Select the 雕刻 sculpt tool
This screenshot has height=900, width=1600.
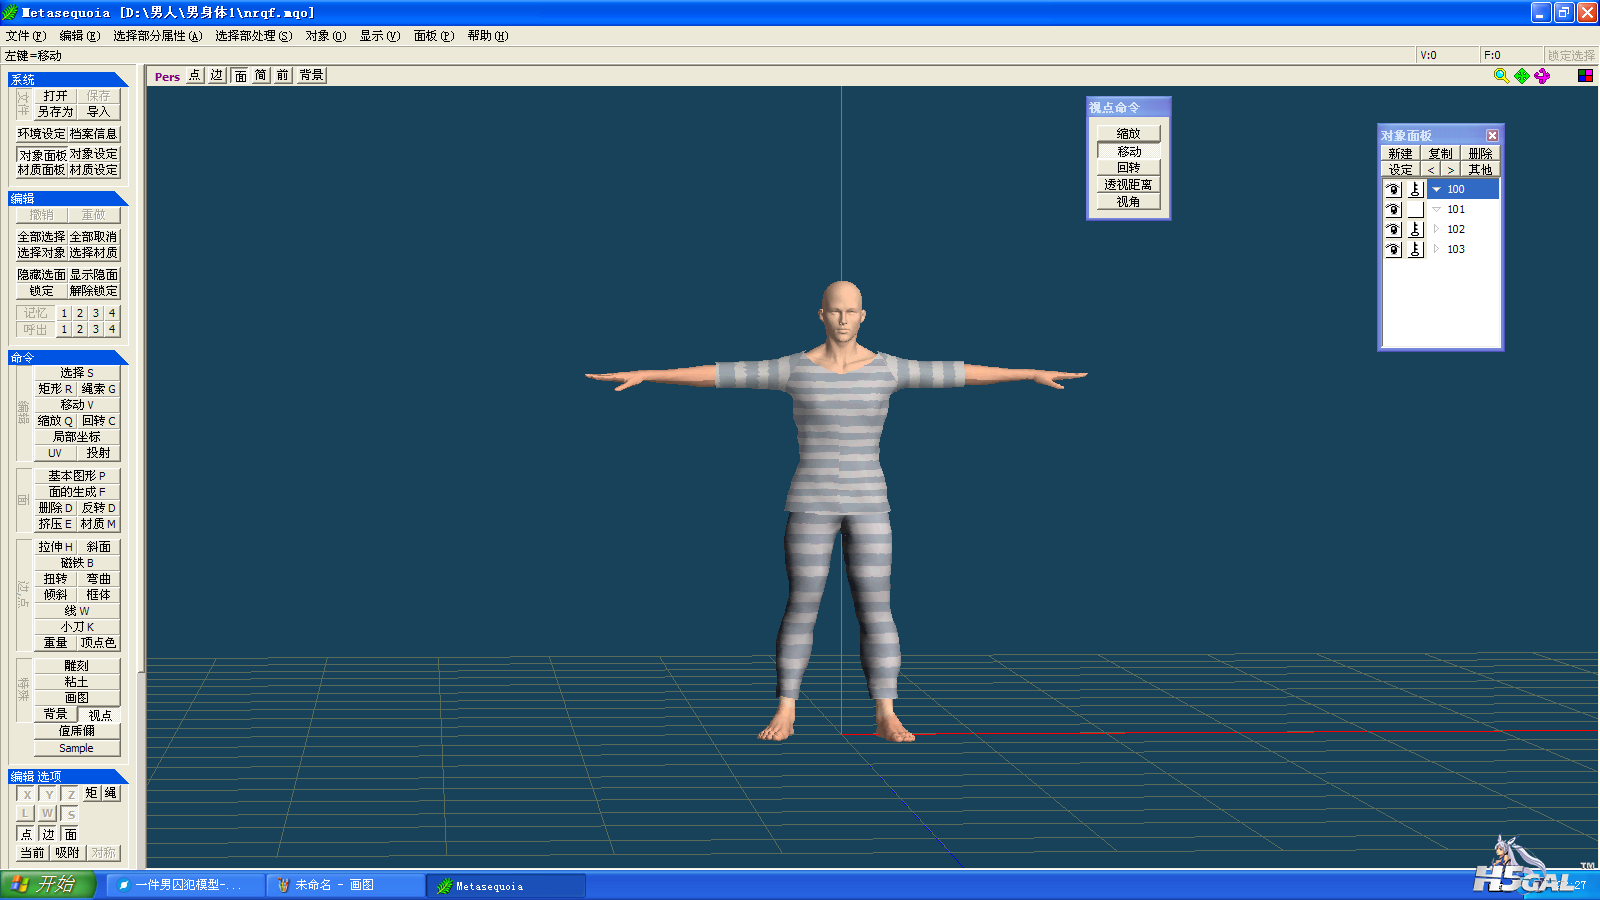[77, 666]
